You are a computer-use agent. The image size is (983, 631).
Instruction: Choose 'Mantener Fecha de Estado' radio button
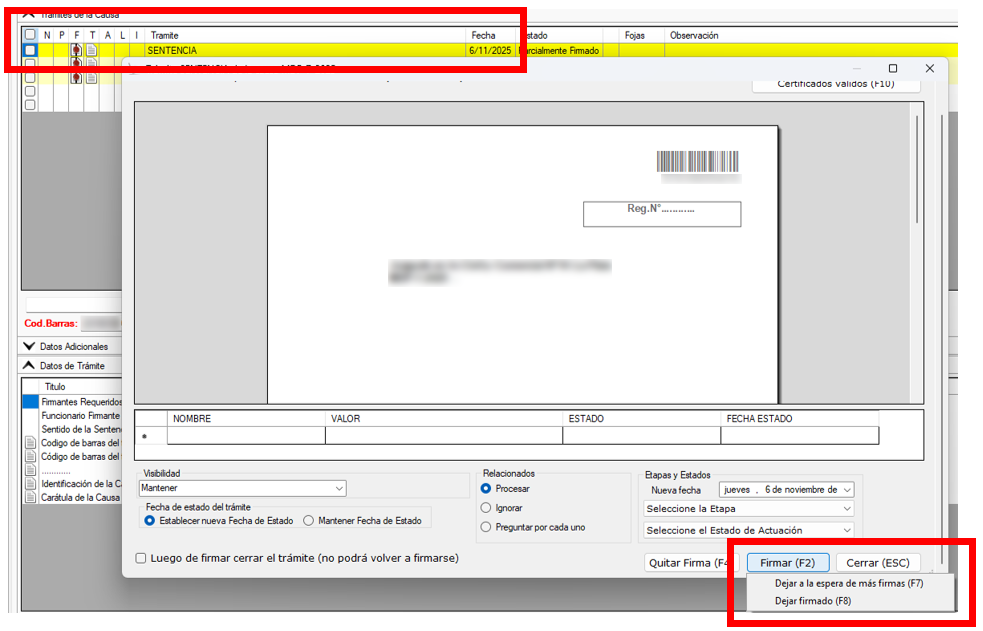pyautogui.click(x=309, y=520)
